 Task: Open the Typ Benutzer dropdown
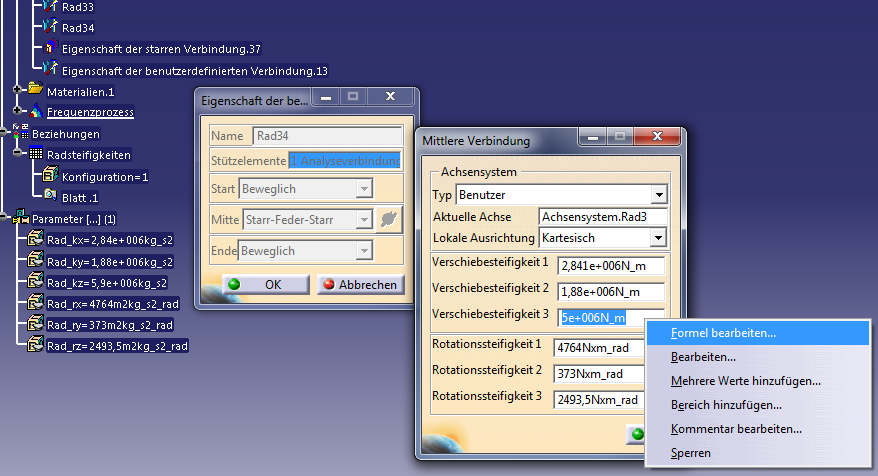point(659,195)
